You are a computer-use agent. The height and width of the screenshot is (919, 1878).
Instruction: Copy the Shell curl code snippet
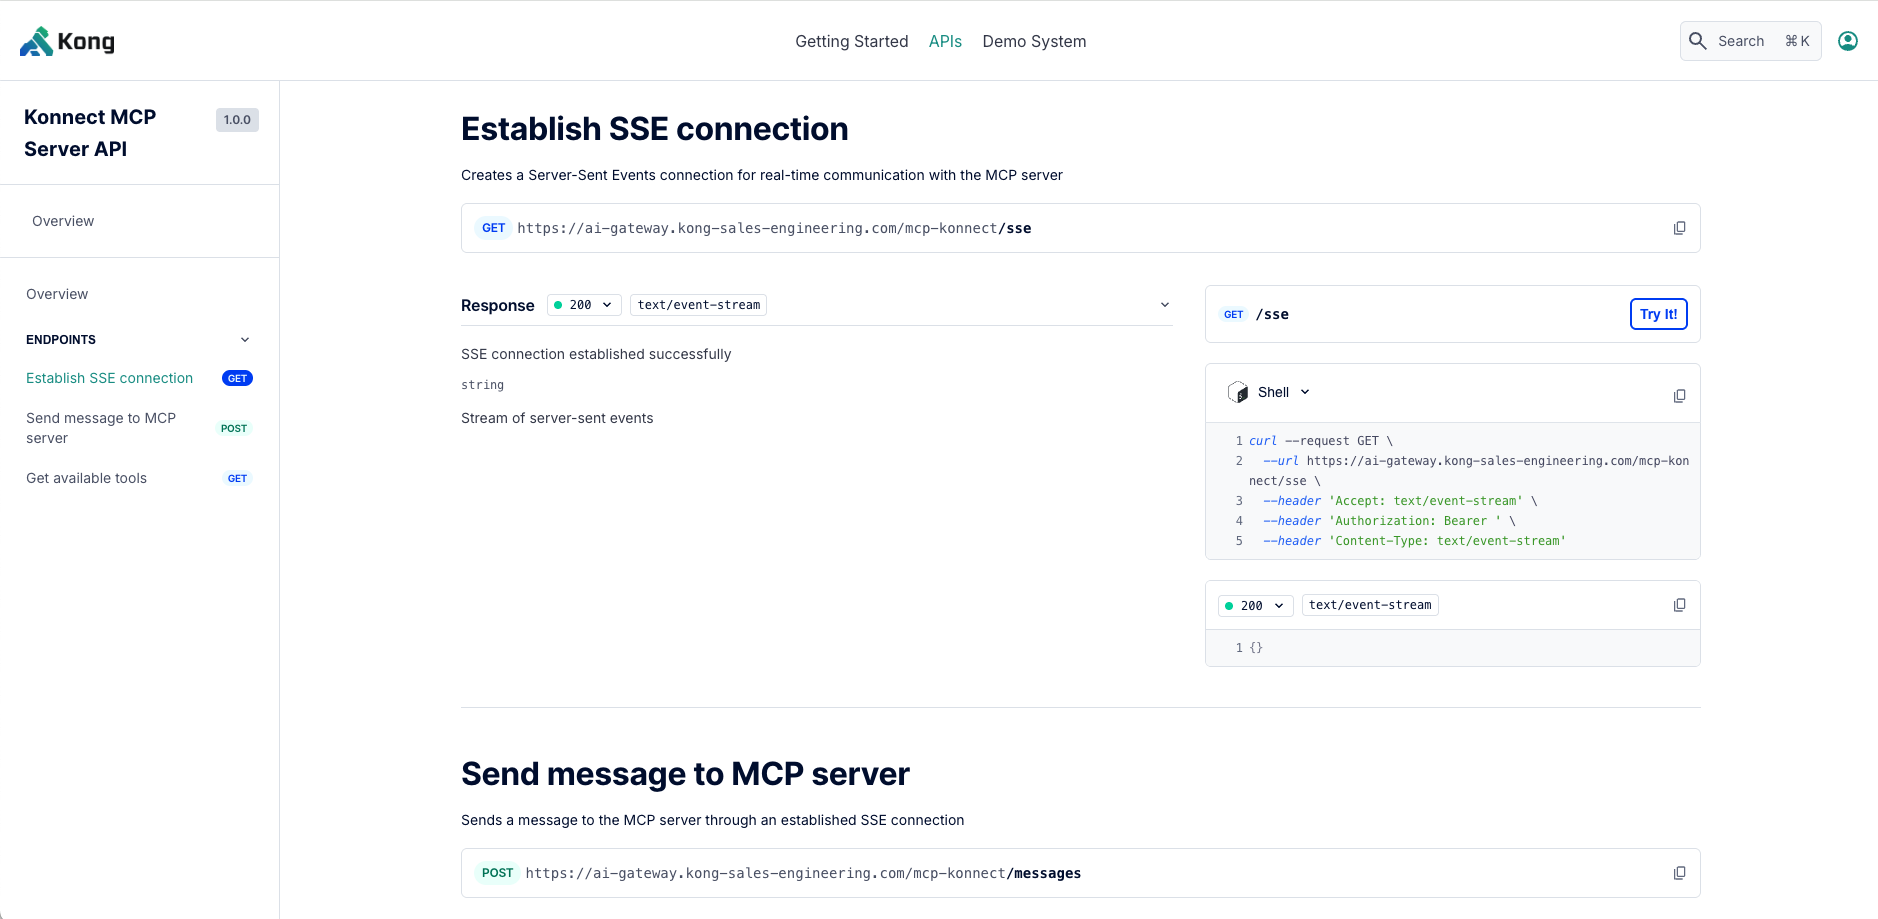pyautogui.click(x=1679, y=396)
